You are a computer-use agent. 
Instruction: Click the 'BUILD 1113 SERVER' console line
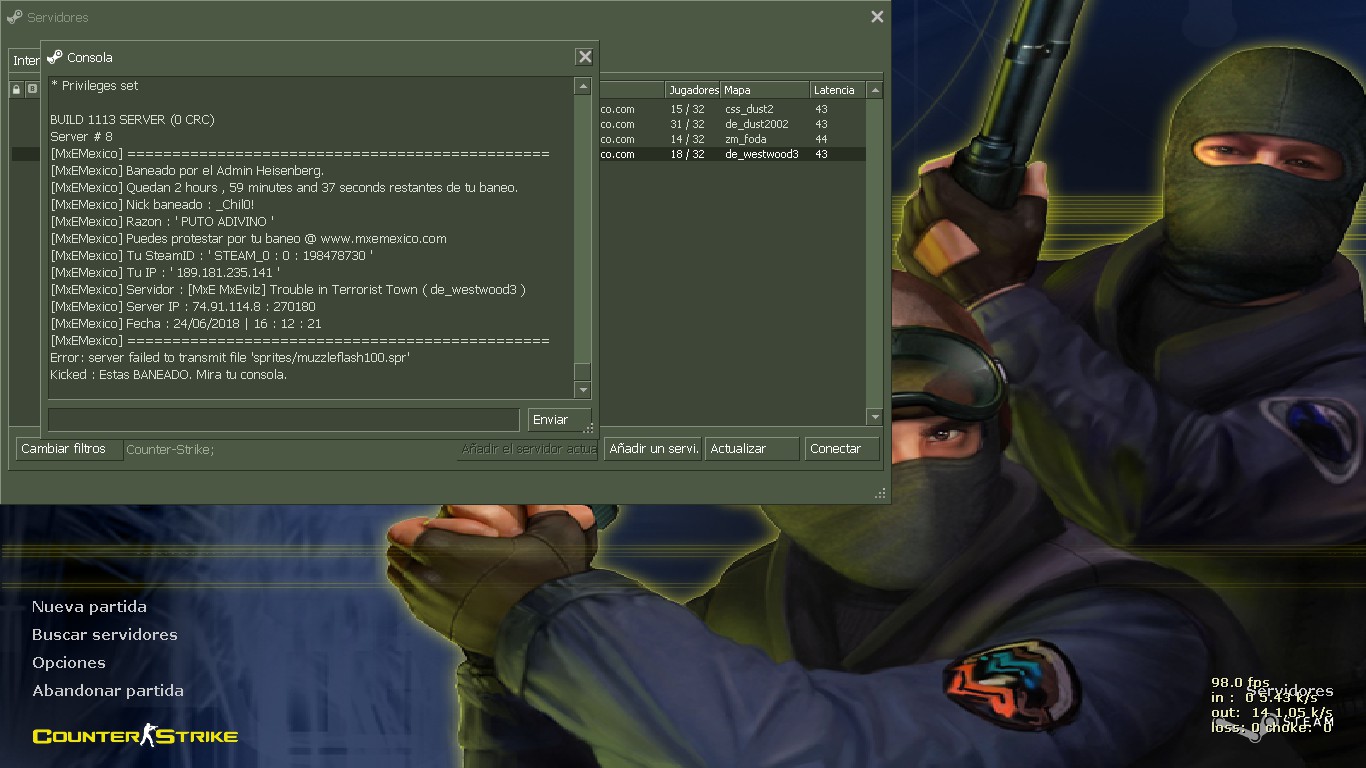click(132, 120)
